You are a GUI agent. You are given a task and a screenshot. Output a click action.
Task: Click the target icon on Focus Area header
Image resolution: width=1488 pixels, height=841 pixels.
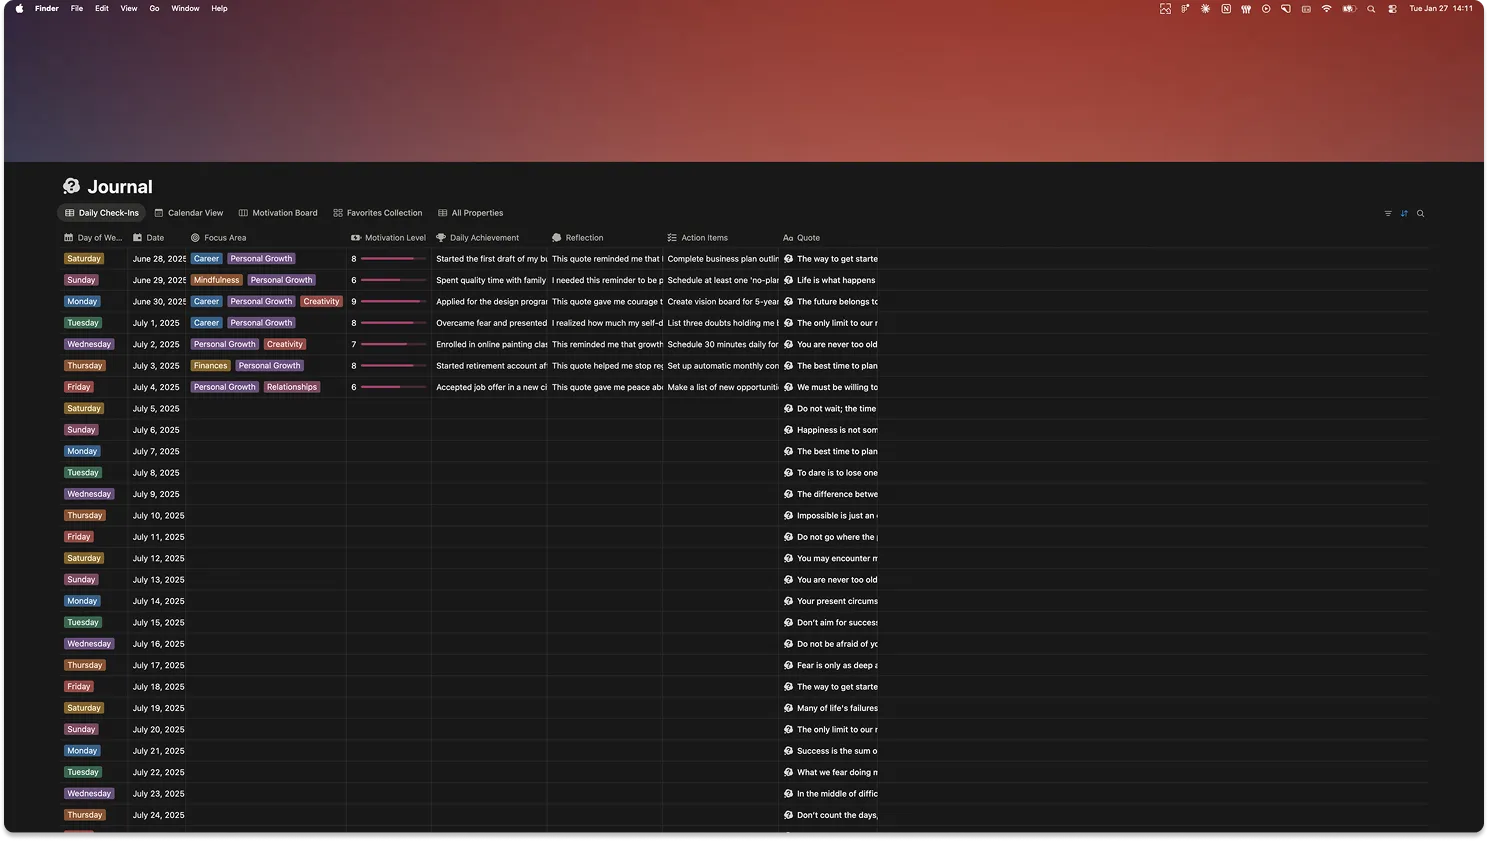pos(195,237)
